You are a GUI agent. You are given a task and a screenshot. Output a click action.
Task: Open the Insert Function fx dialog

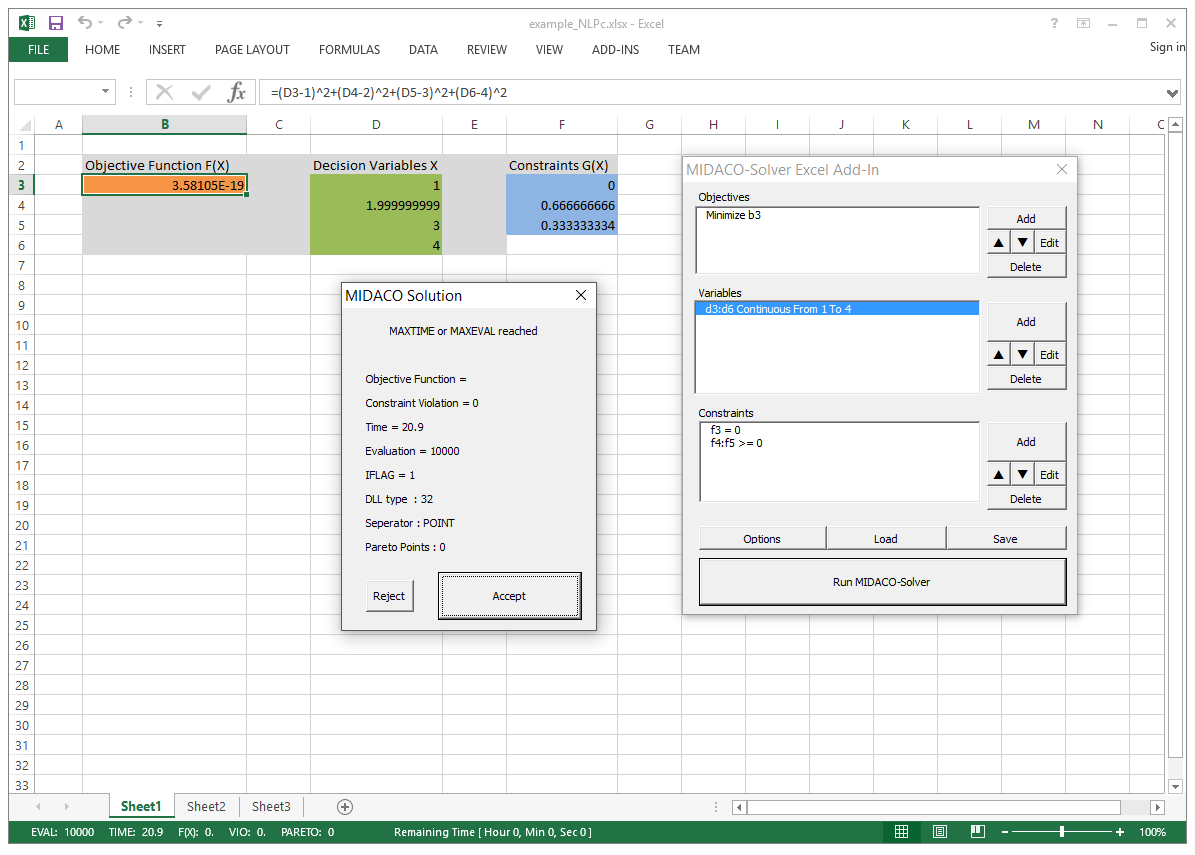236,93
